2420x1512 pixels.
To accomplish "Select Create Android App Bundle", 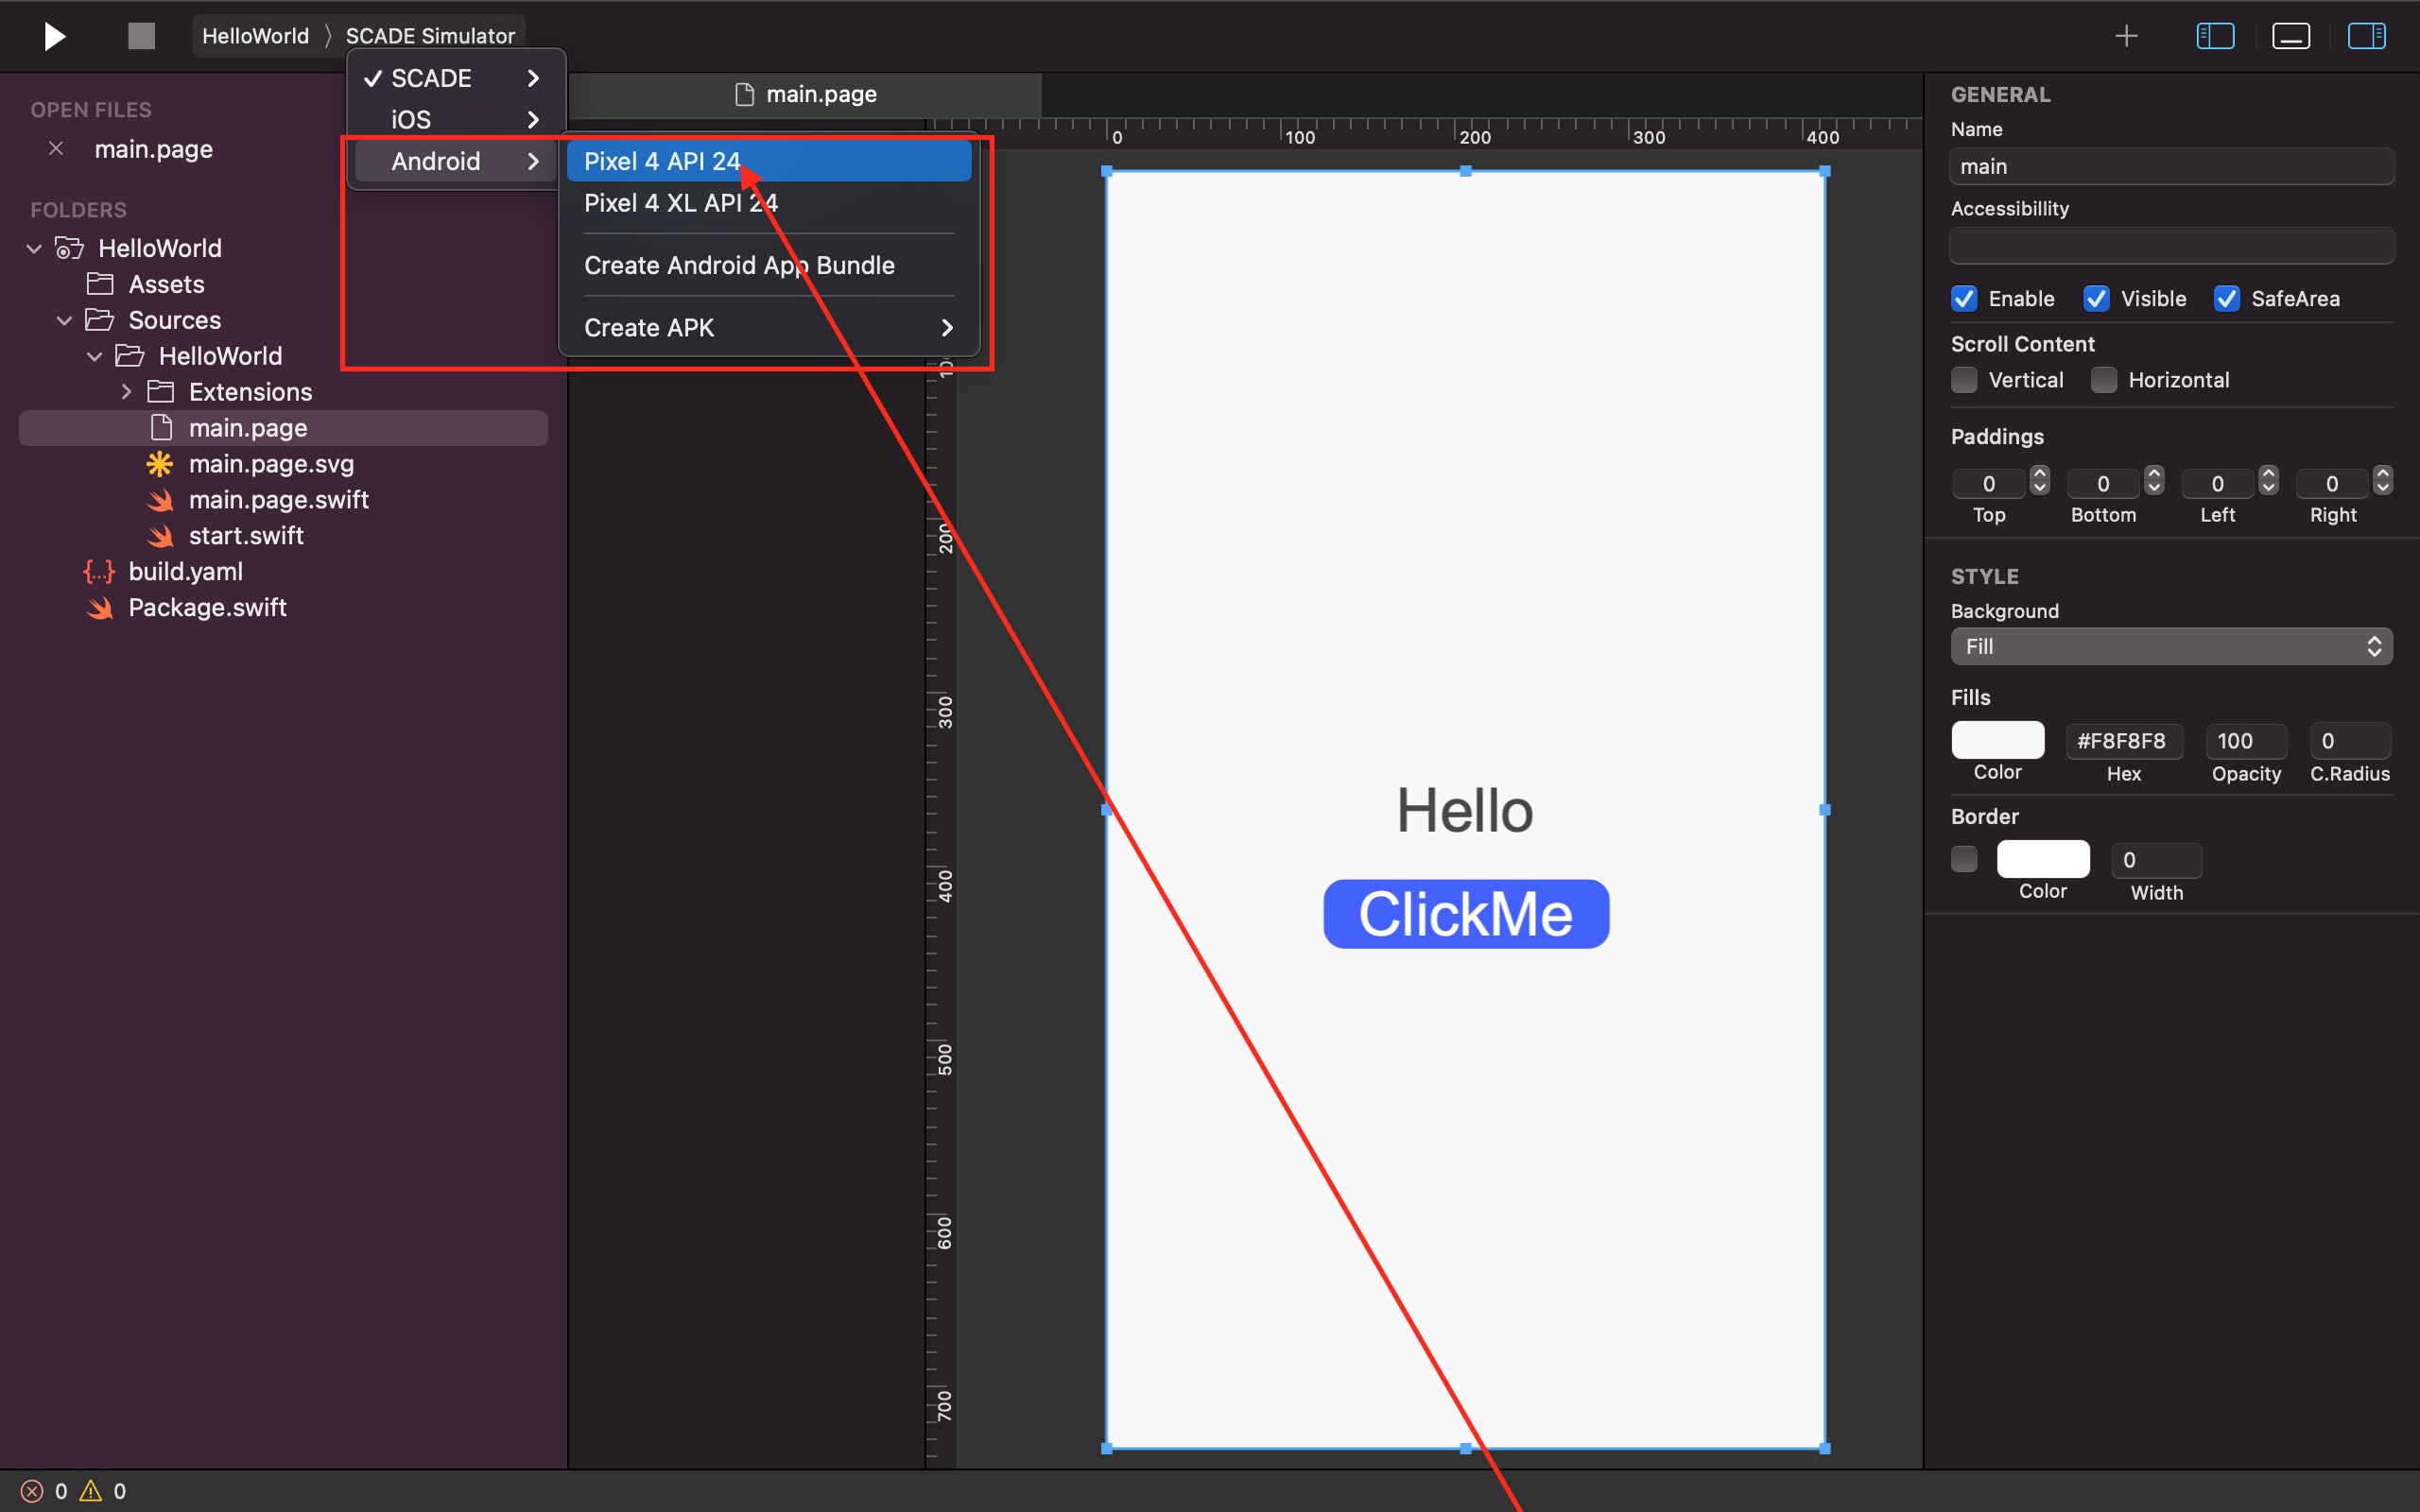I will click(x=768, y=265).
